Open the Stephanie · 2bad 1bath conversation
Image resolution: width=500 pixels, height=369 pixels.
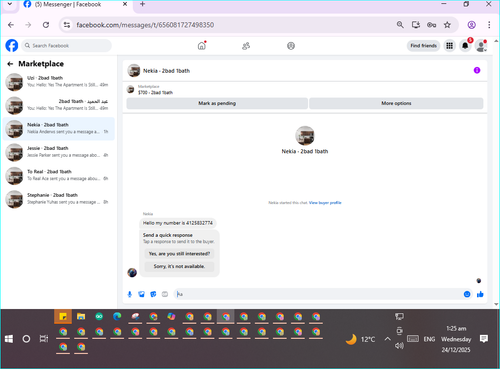(59, 199)
